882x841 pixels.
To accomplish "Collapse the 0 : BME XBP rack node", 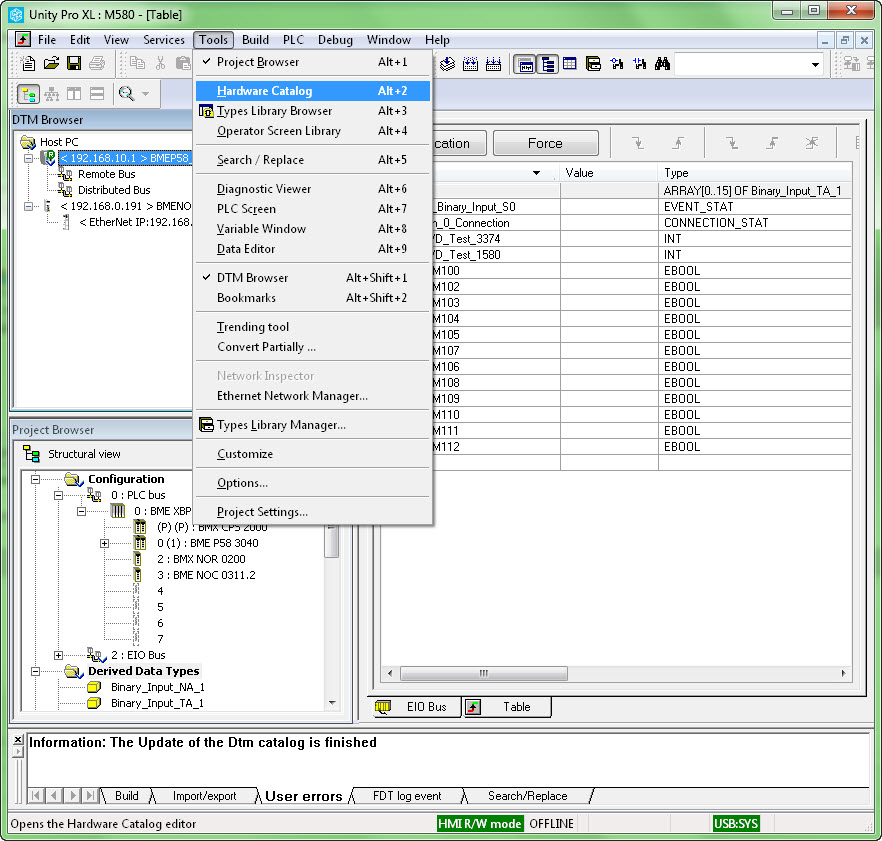I will tap(82, 511).
